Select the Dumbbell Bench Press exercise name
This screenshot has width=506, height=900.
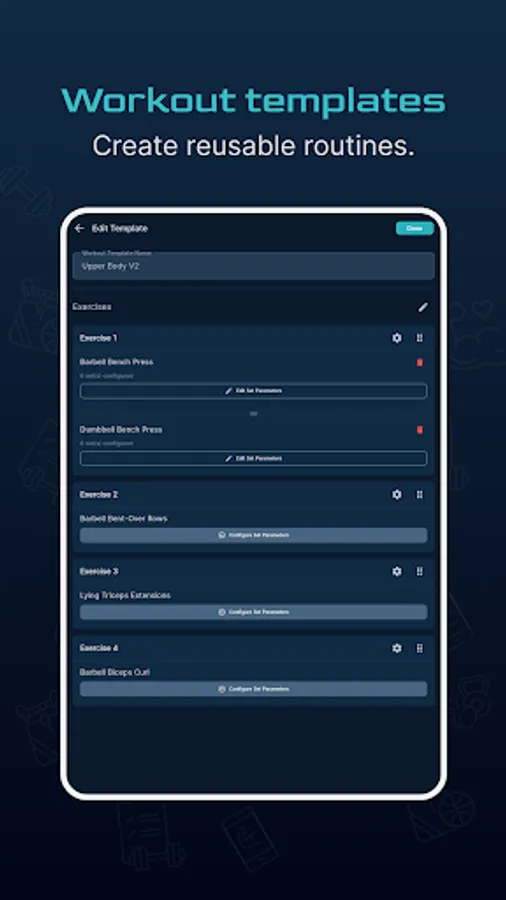point(121,429)
